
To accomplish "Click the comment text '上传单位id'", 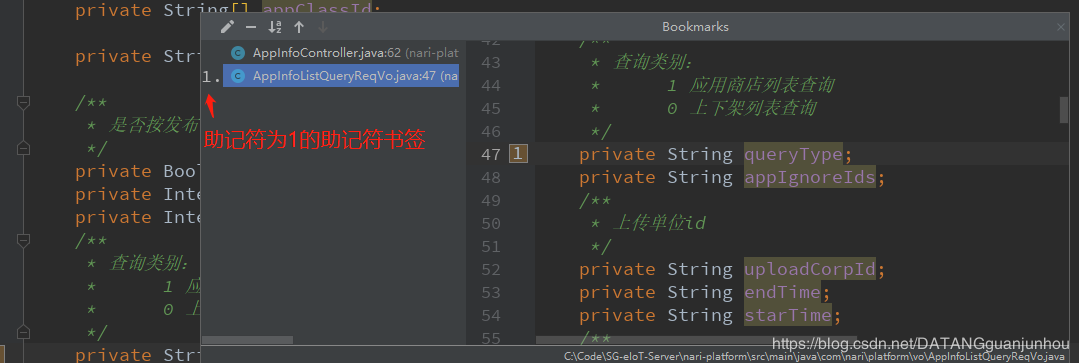I will pyautogui.click(x=659, y=223).
